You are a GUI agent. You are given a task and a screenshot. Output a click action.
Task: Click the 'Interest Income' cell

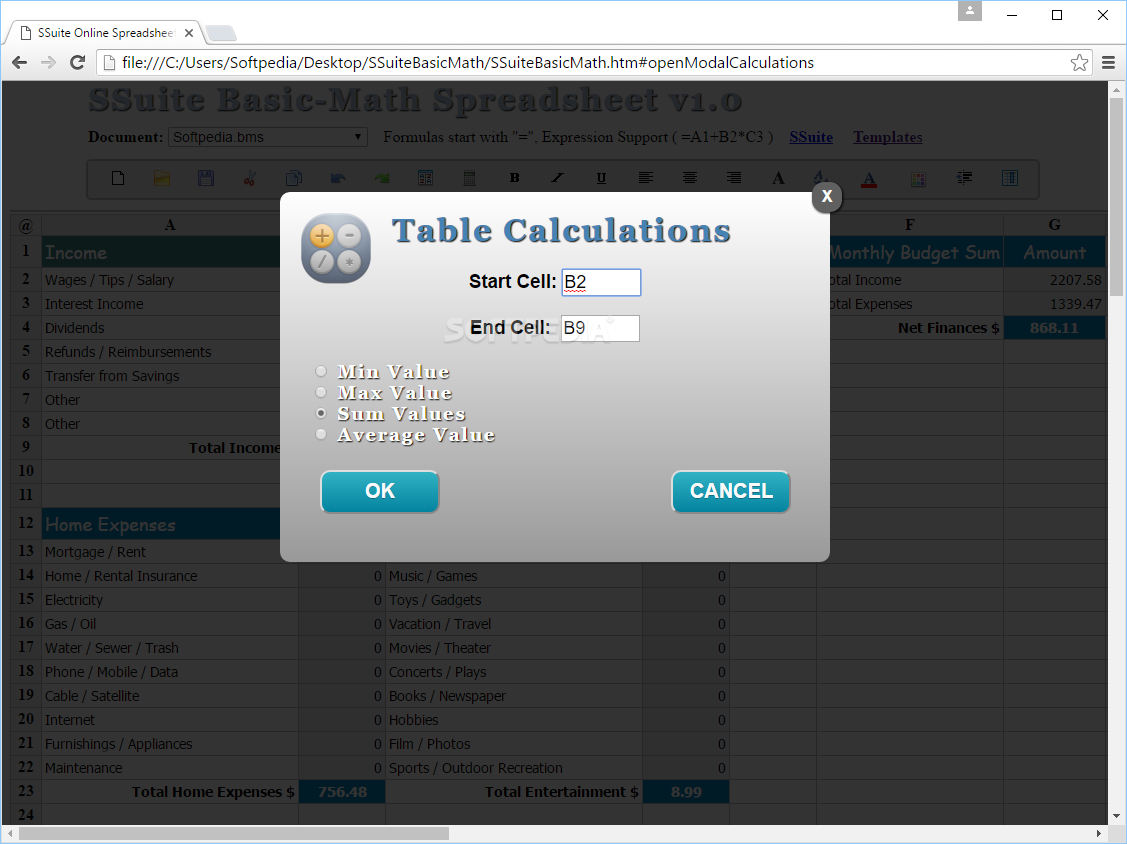click(x=161, y=303)
